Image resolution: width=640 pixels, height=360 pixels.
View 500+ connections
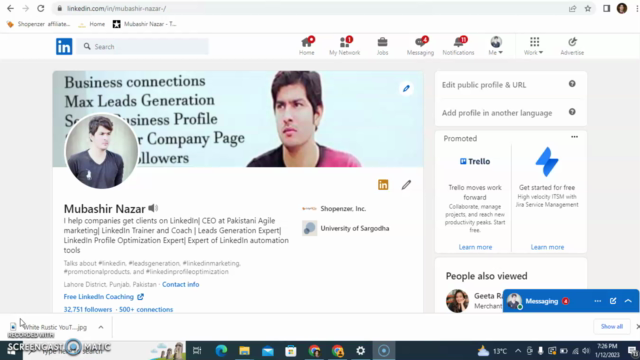click(x=146, y=309)
